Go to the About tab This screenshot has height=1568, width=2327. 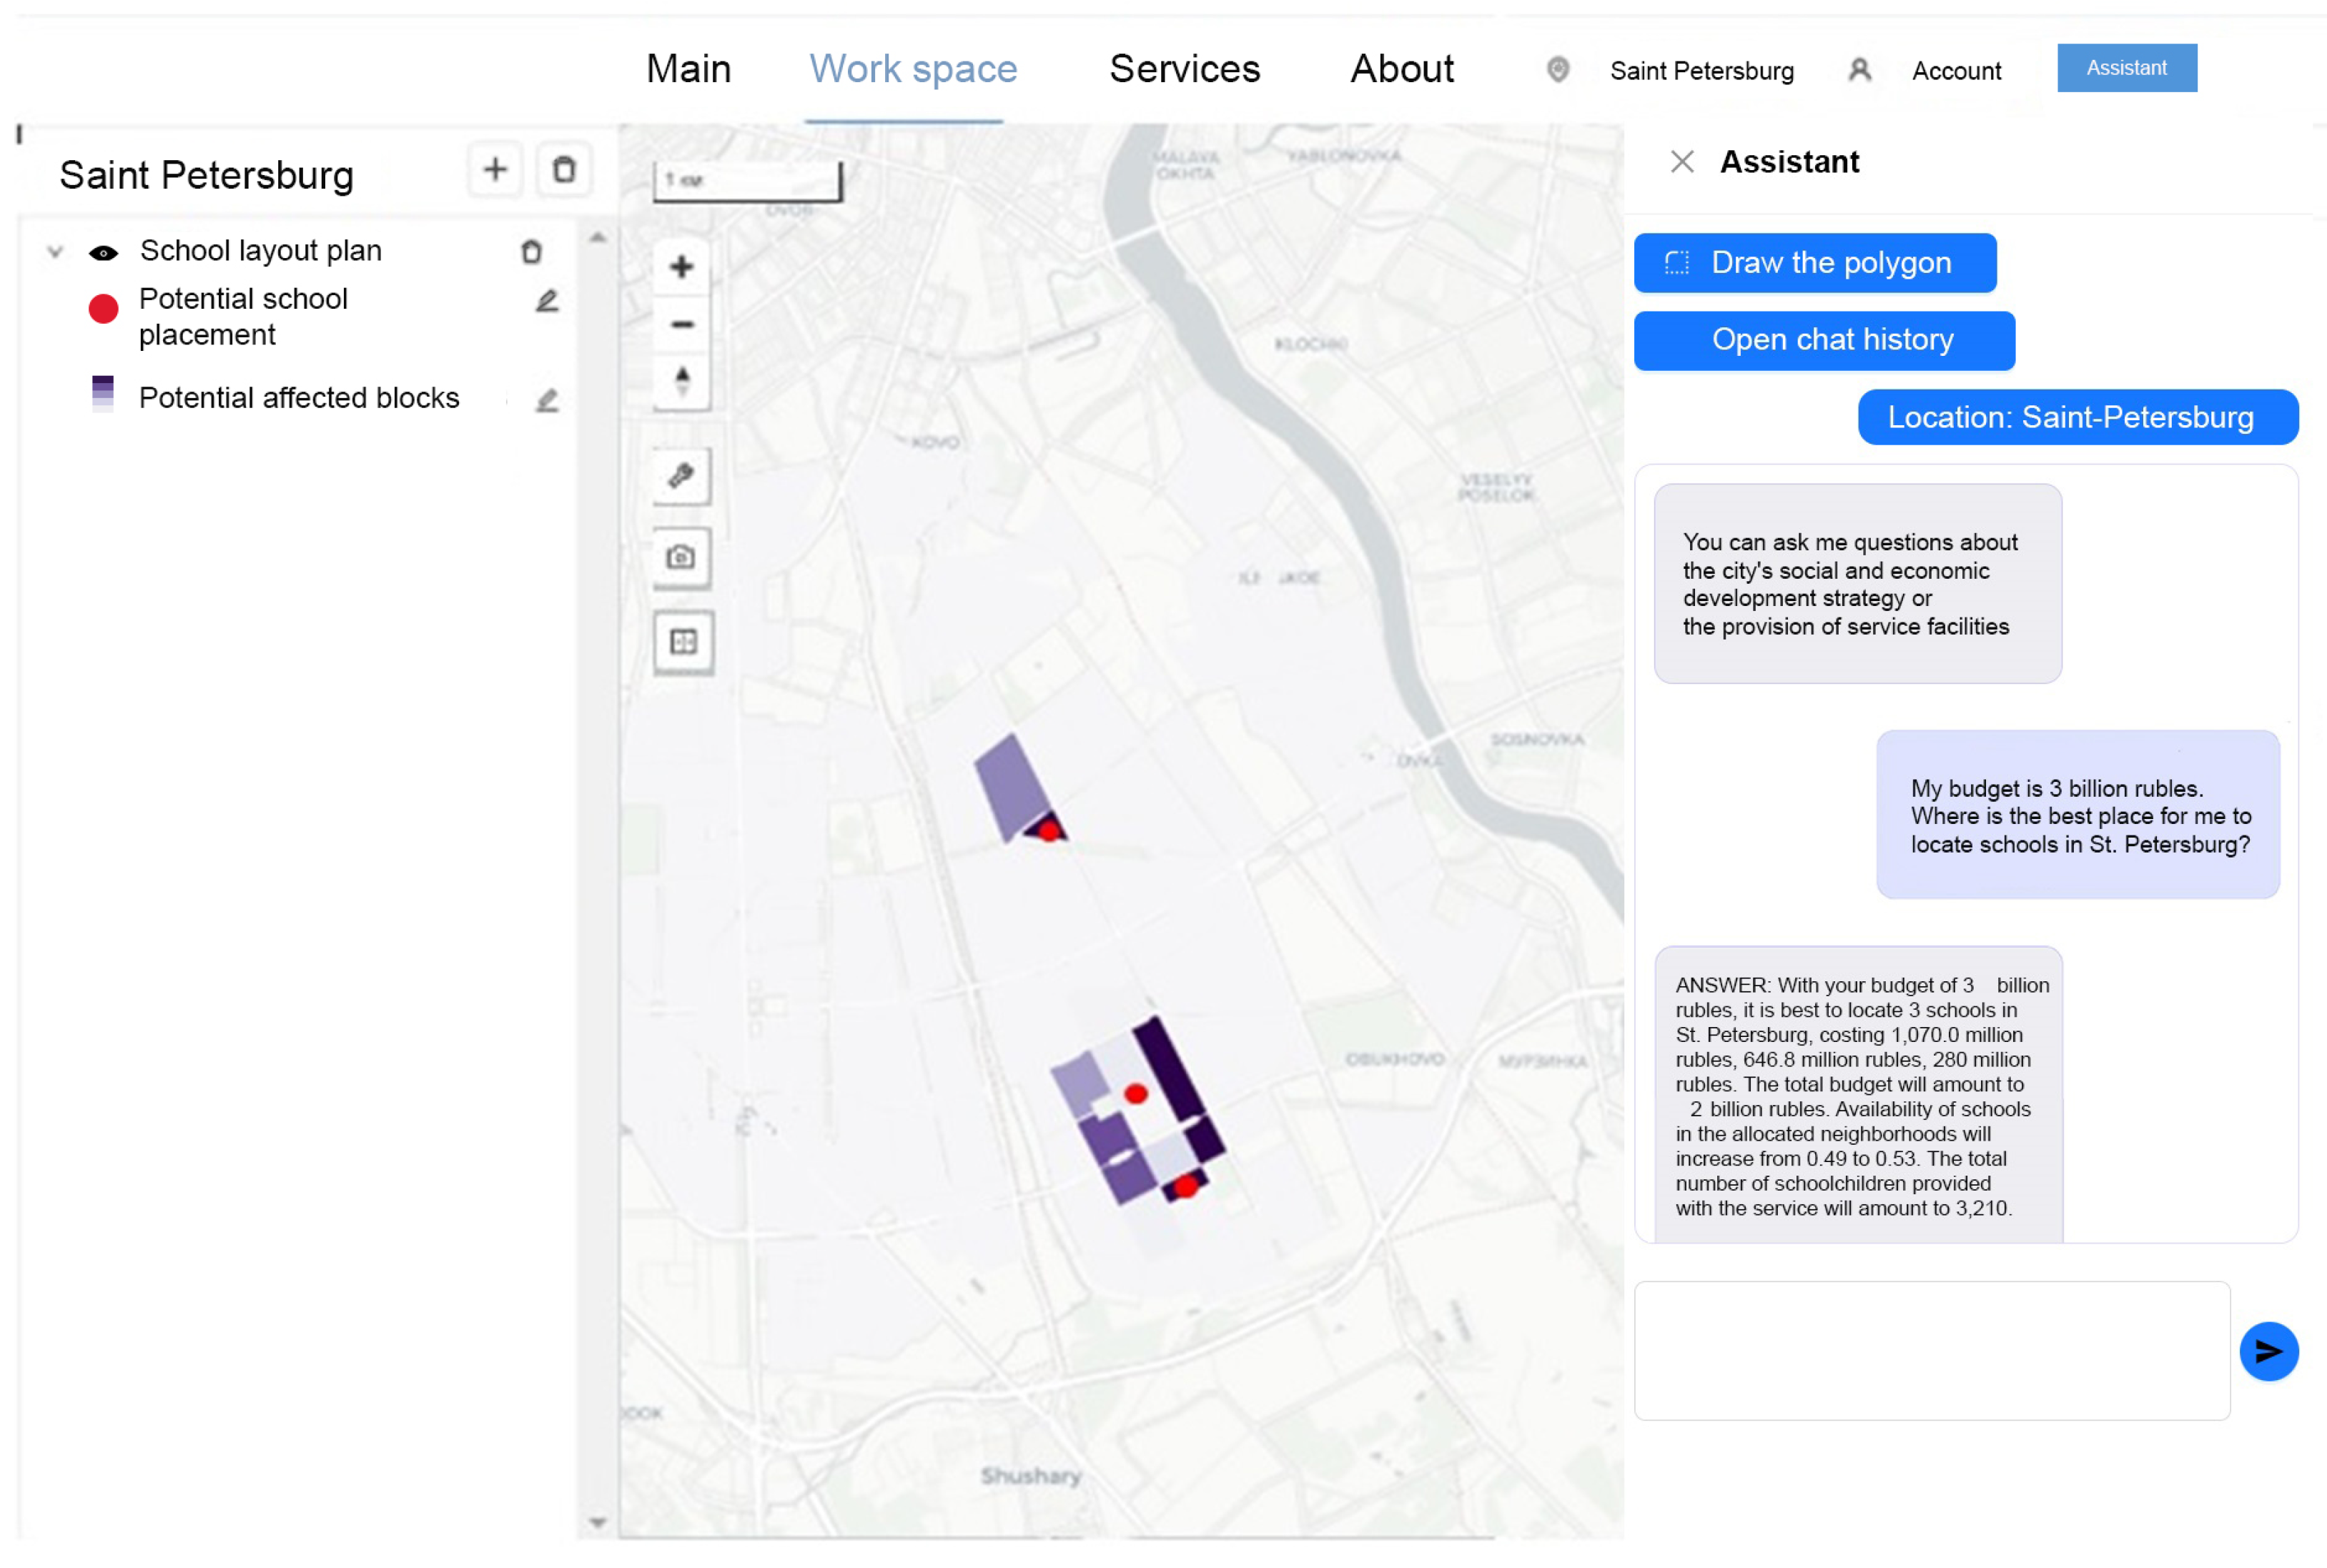[1401, 69]
